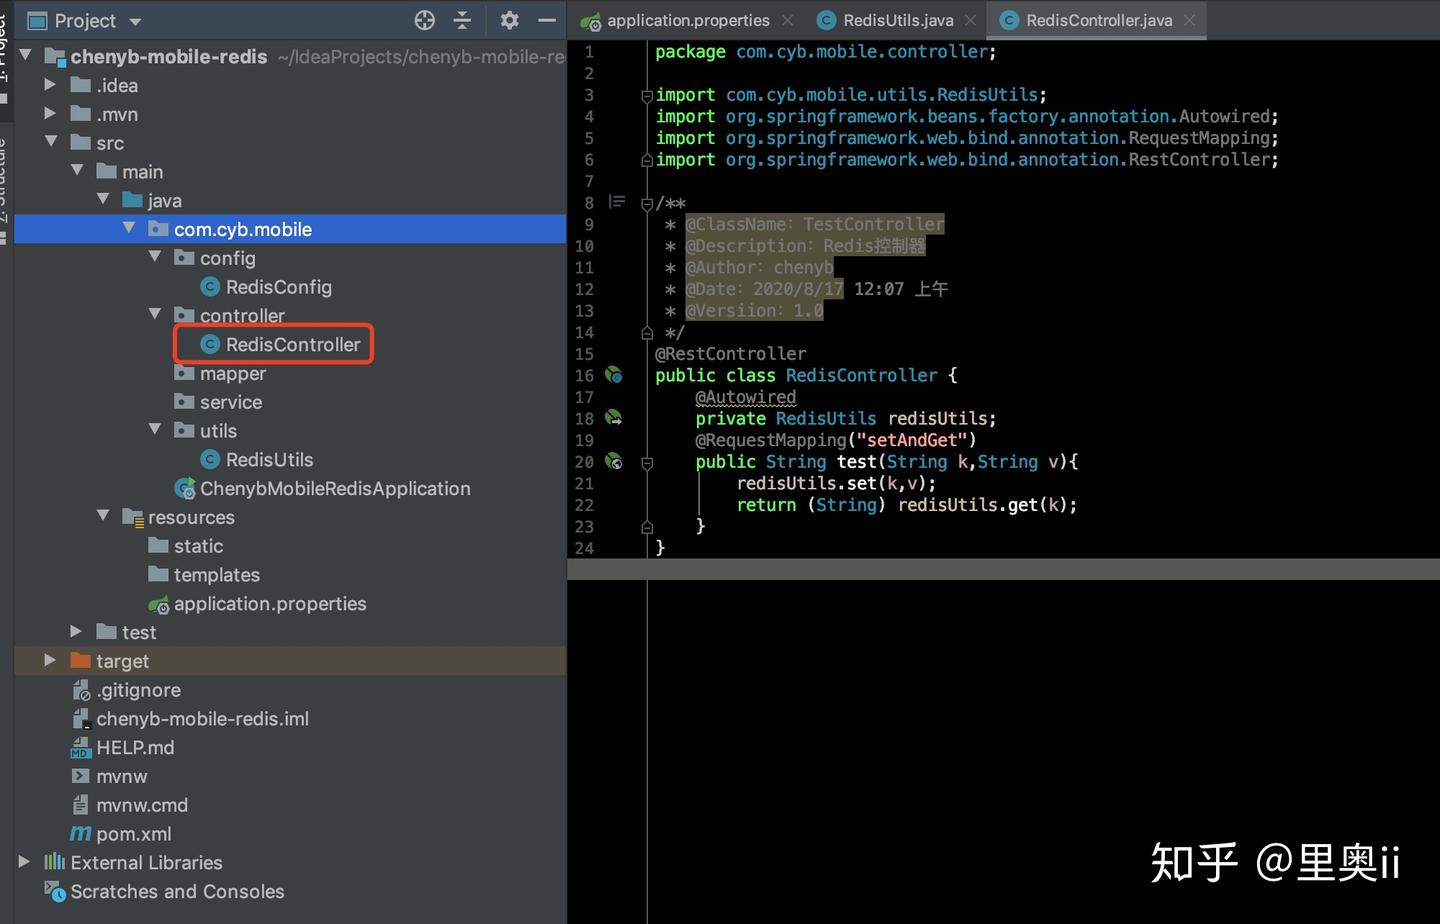Click the doc rendering toggle icon on line 8
1440x924 pixels.
click(x=617, y=202)
